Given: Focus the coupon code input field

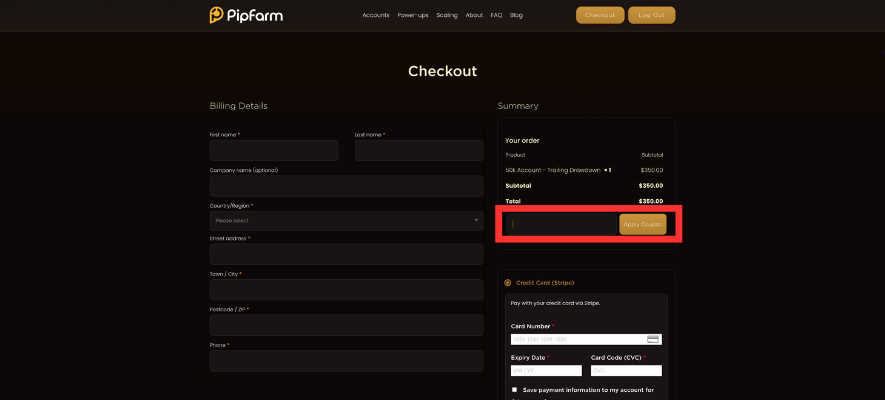Looking at the screenshot, I should pos(561,224).
